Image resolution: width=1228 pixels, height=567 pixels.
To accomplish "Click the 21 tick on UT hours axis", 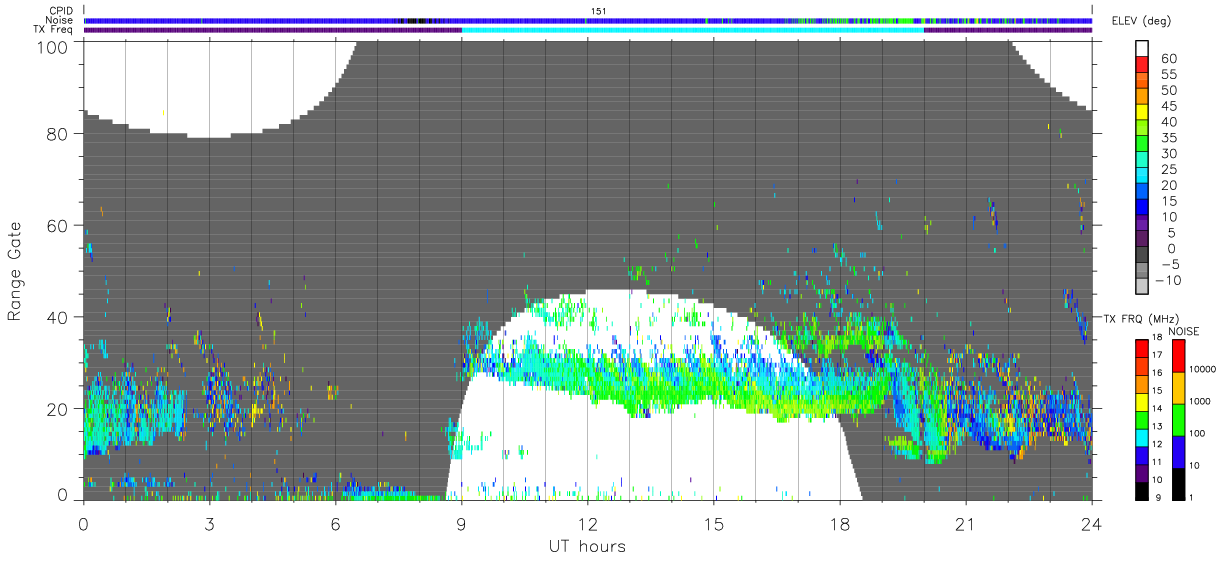I will point(965,524).
